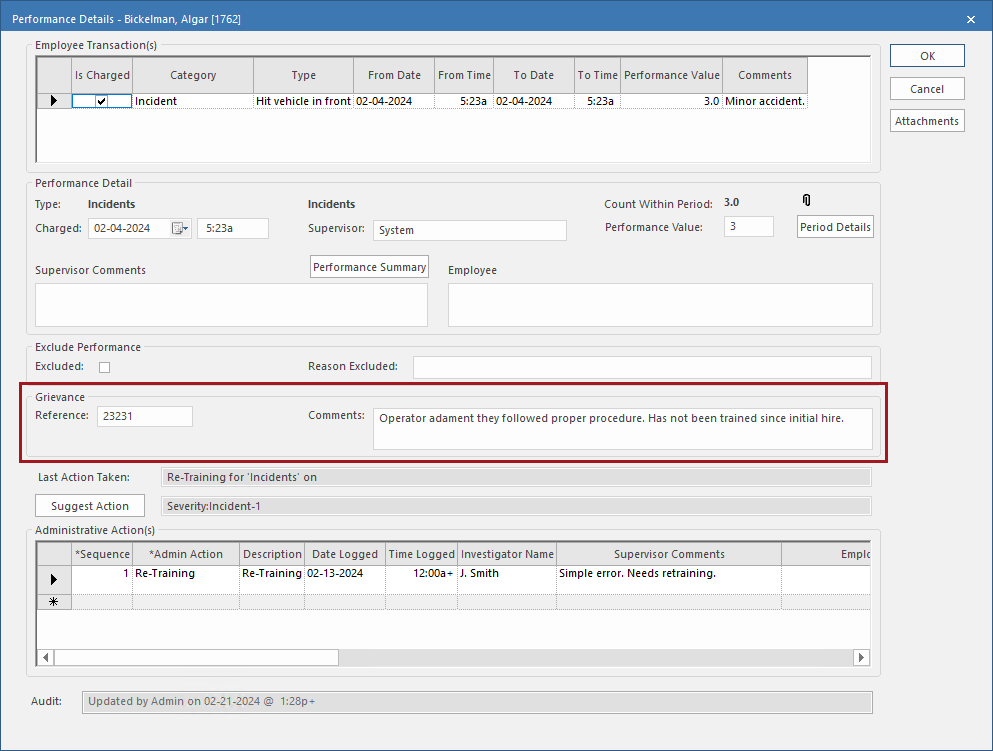Uncheck the Is Charged checkbox
Viewport: 993px width, 751px height.
(100, 100)
